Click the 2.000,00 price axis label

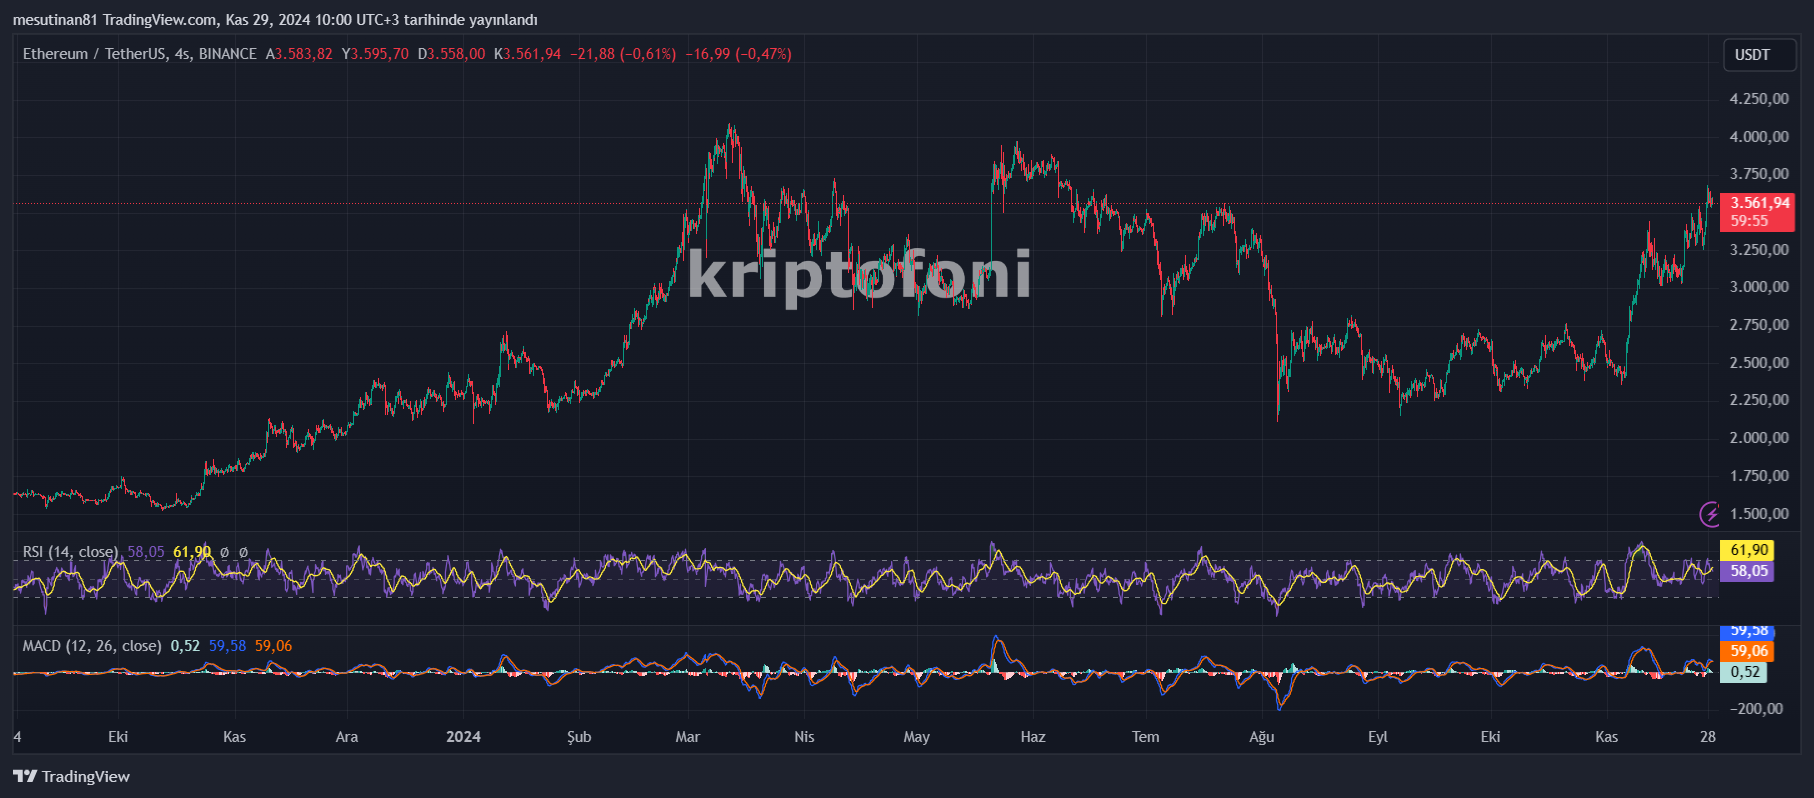tap(1759, 438)
